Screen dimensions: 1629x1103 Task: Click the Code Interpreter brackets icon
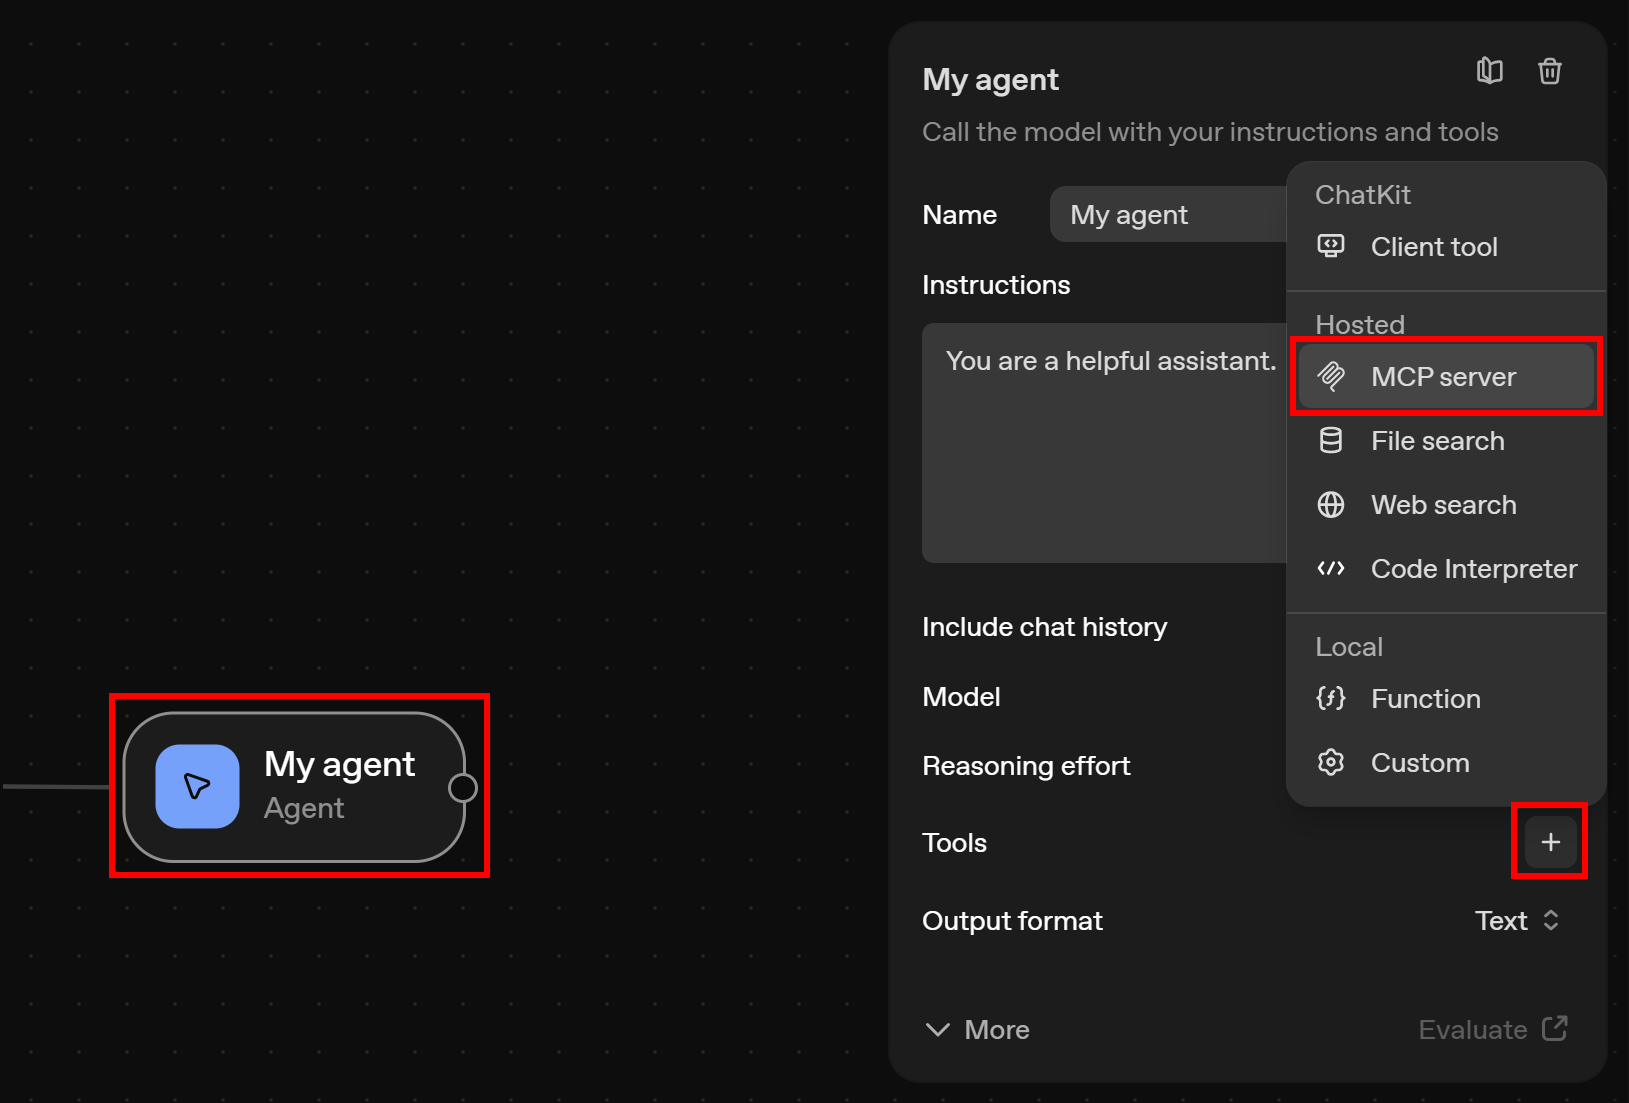[x=1330, y=569]
